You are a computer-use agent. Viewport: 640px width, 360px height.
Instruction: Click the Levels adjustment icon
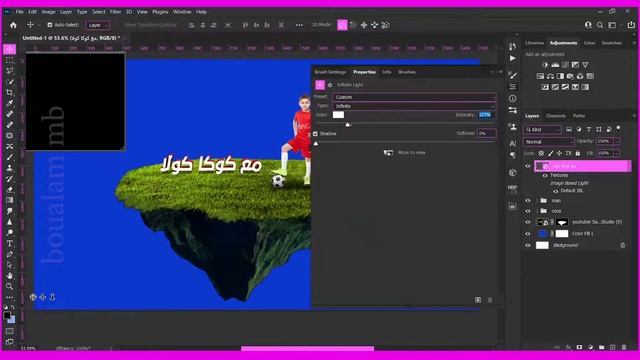tap(555, 65)
